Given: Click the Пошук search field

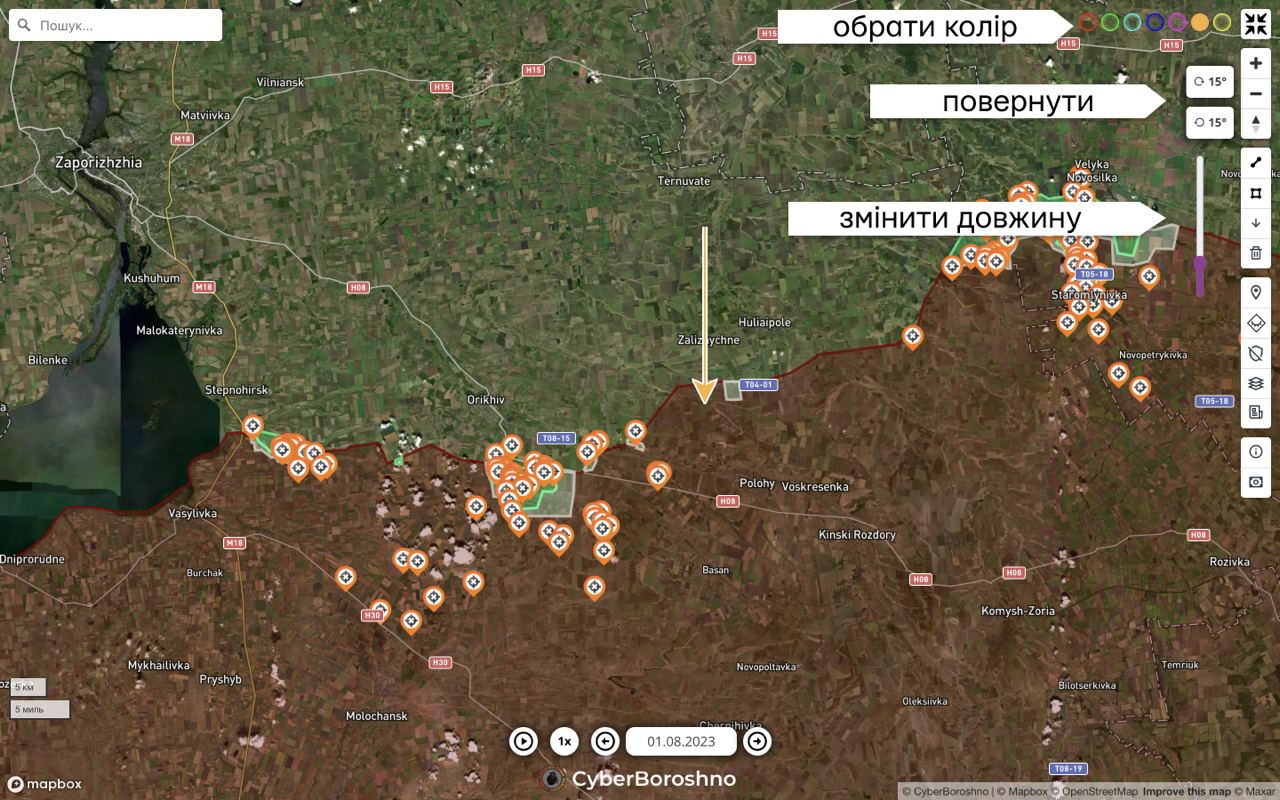Looking at the screenshot, I should pyautogui.click(x=116, y=25).
